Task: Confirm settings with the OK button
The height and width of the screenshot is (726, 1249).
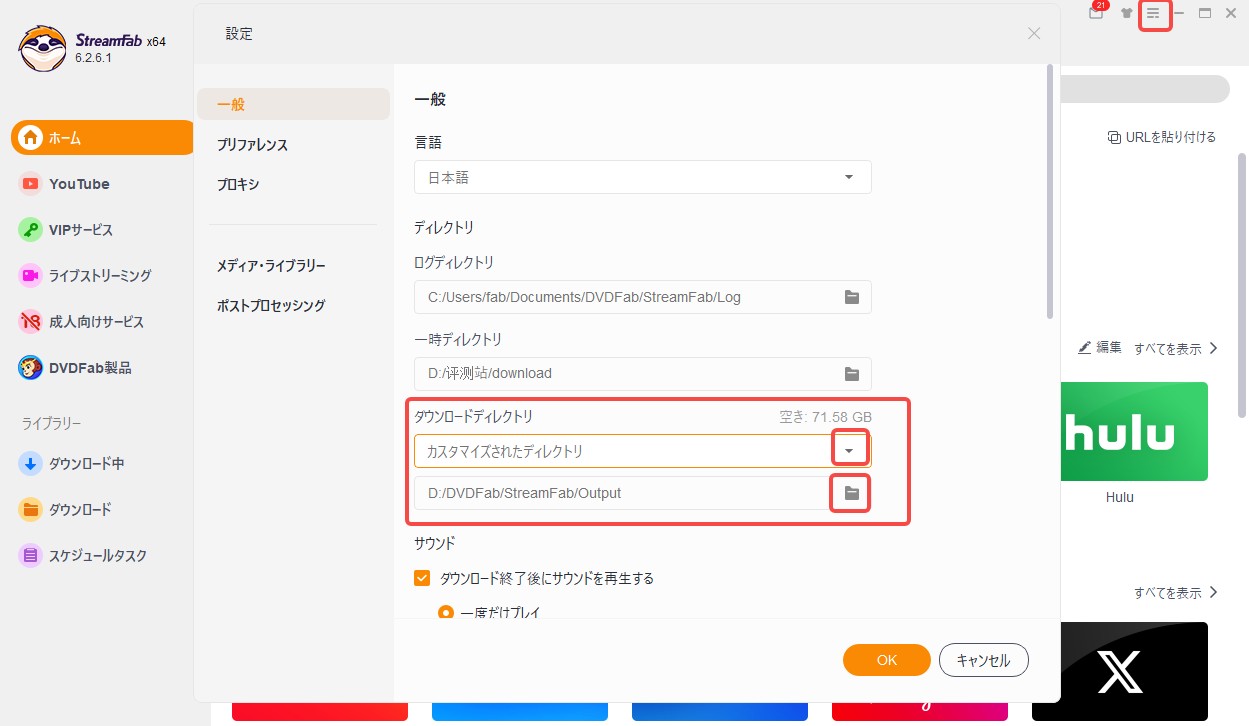Action: coord(885,660)
